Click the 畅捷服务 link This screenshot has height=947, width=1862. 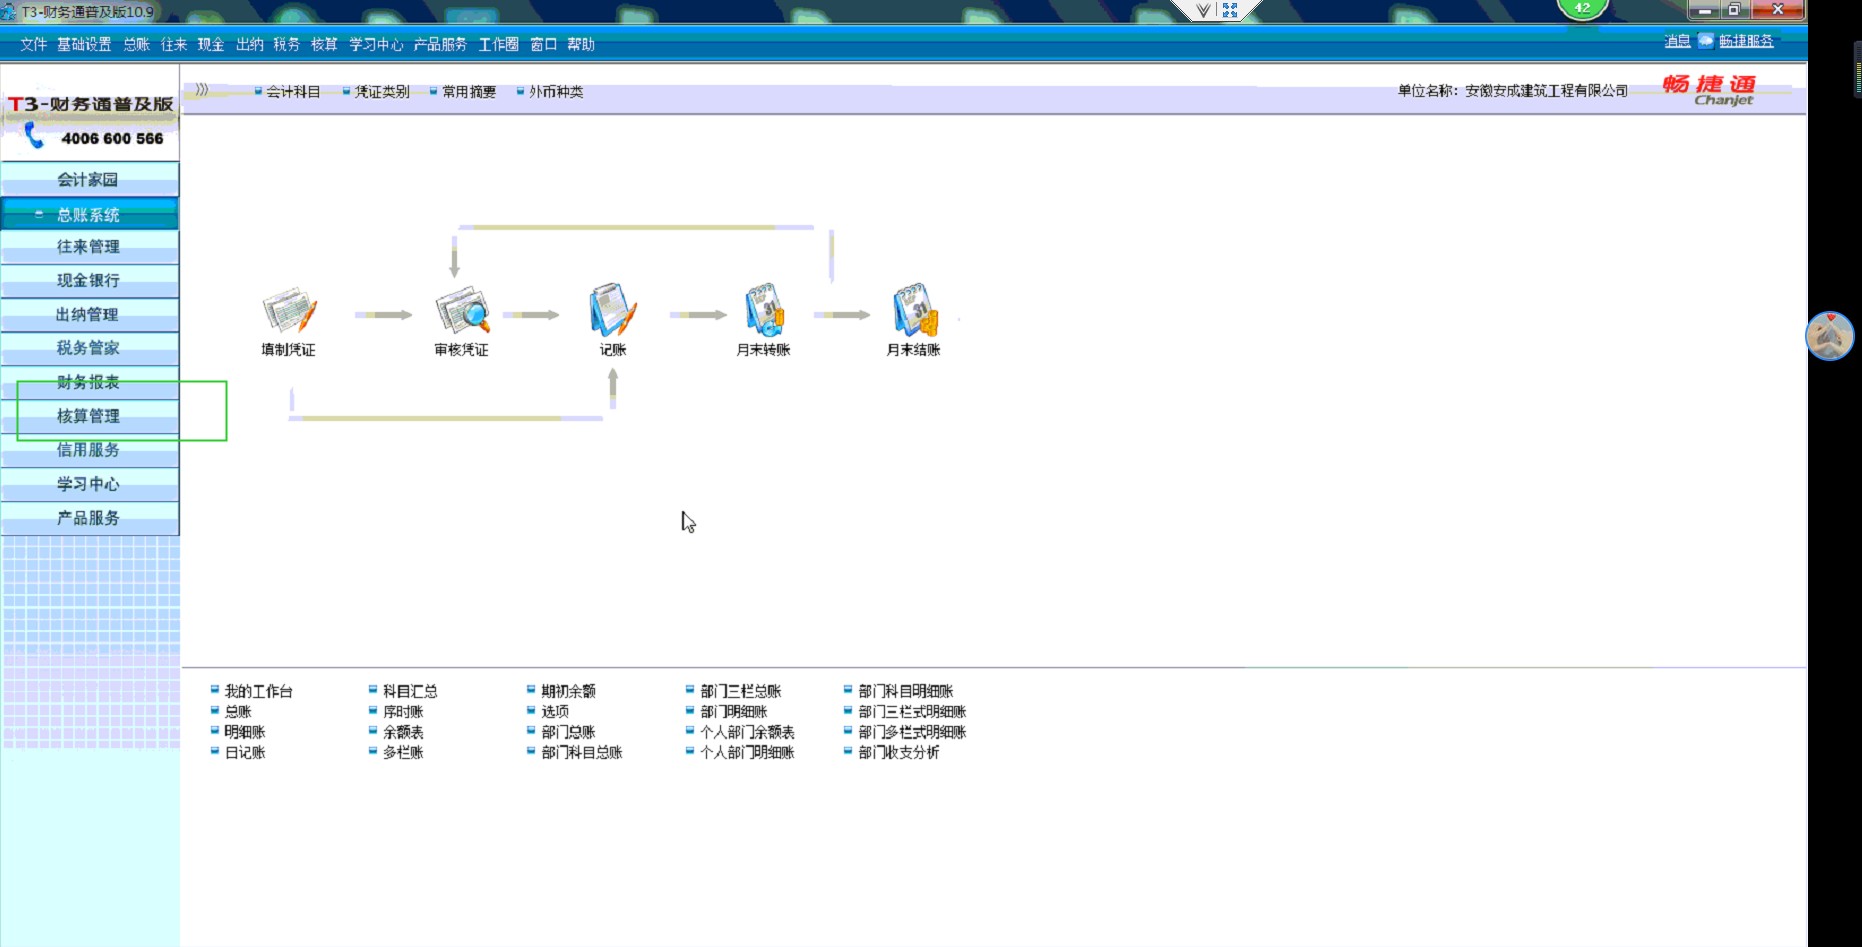click(x=1746, y=41)
